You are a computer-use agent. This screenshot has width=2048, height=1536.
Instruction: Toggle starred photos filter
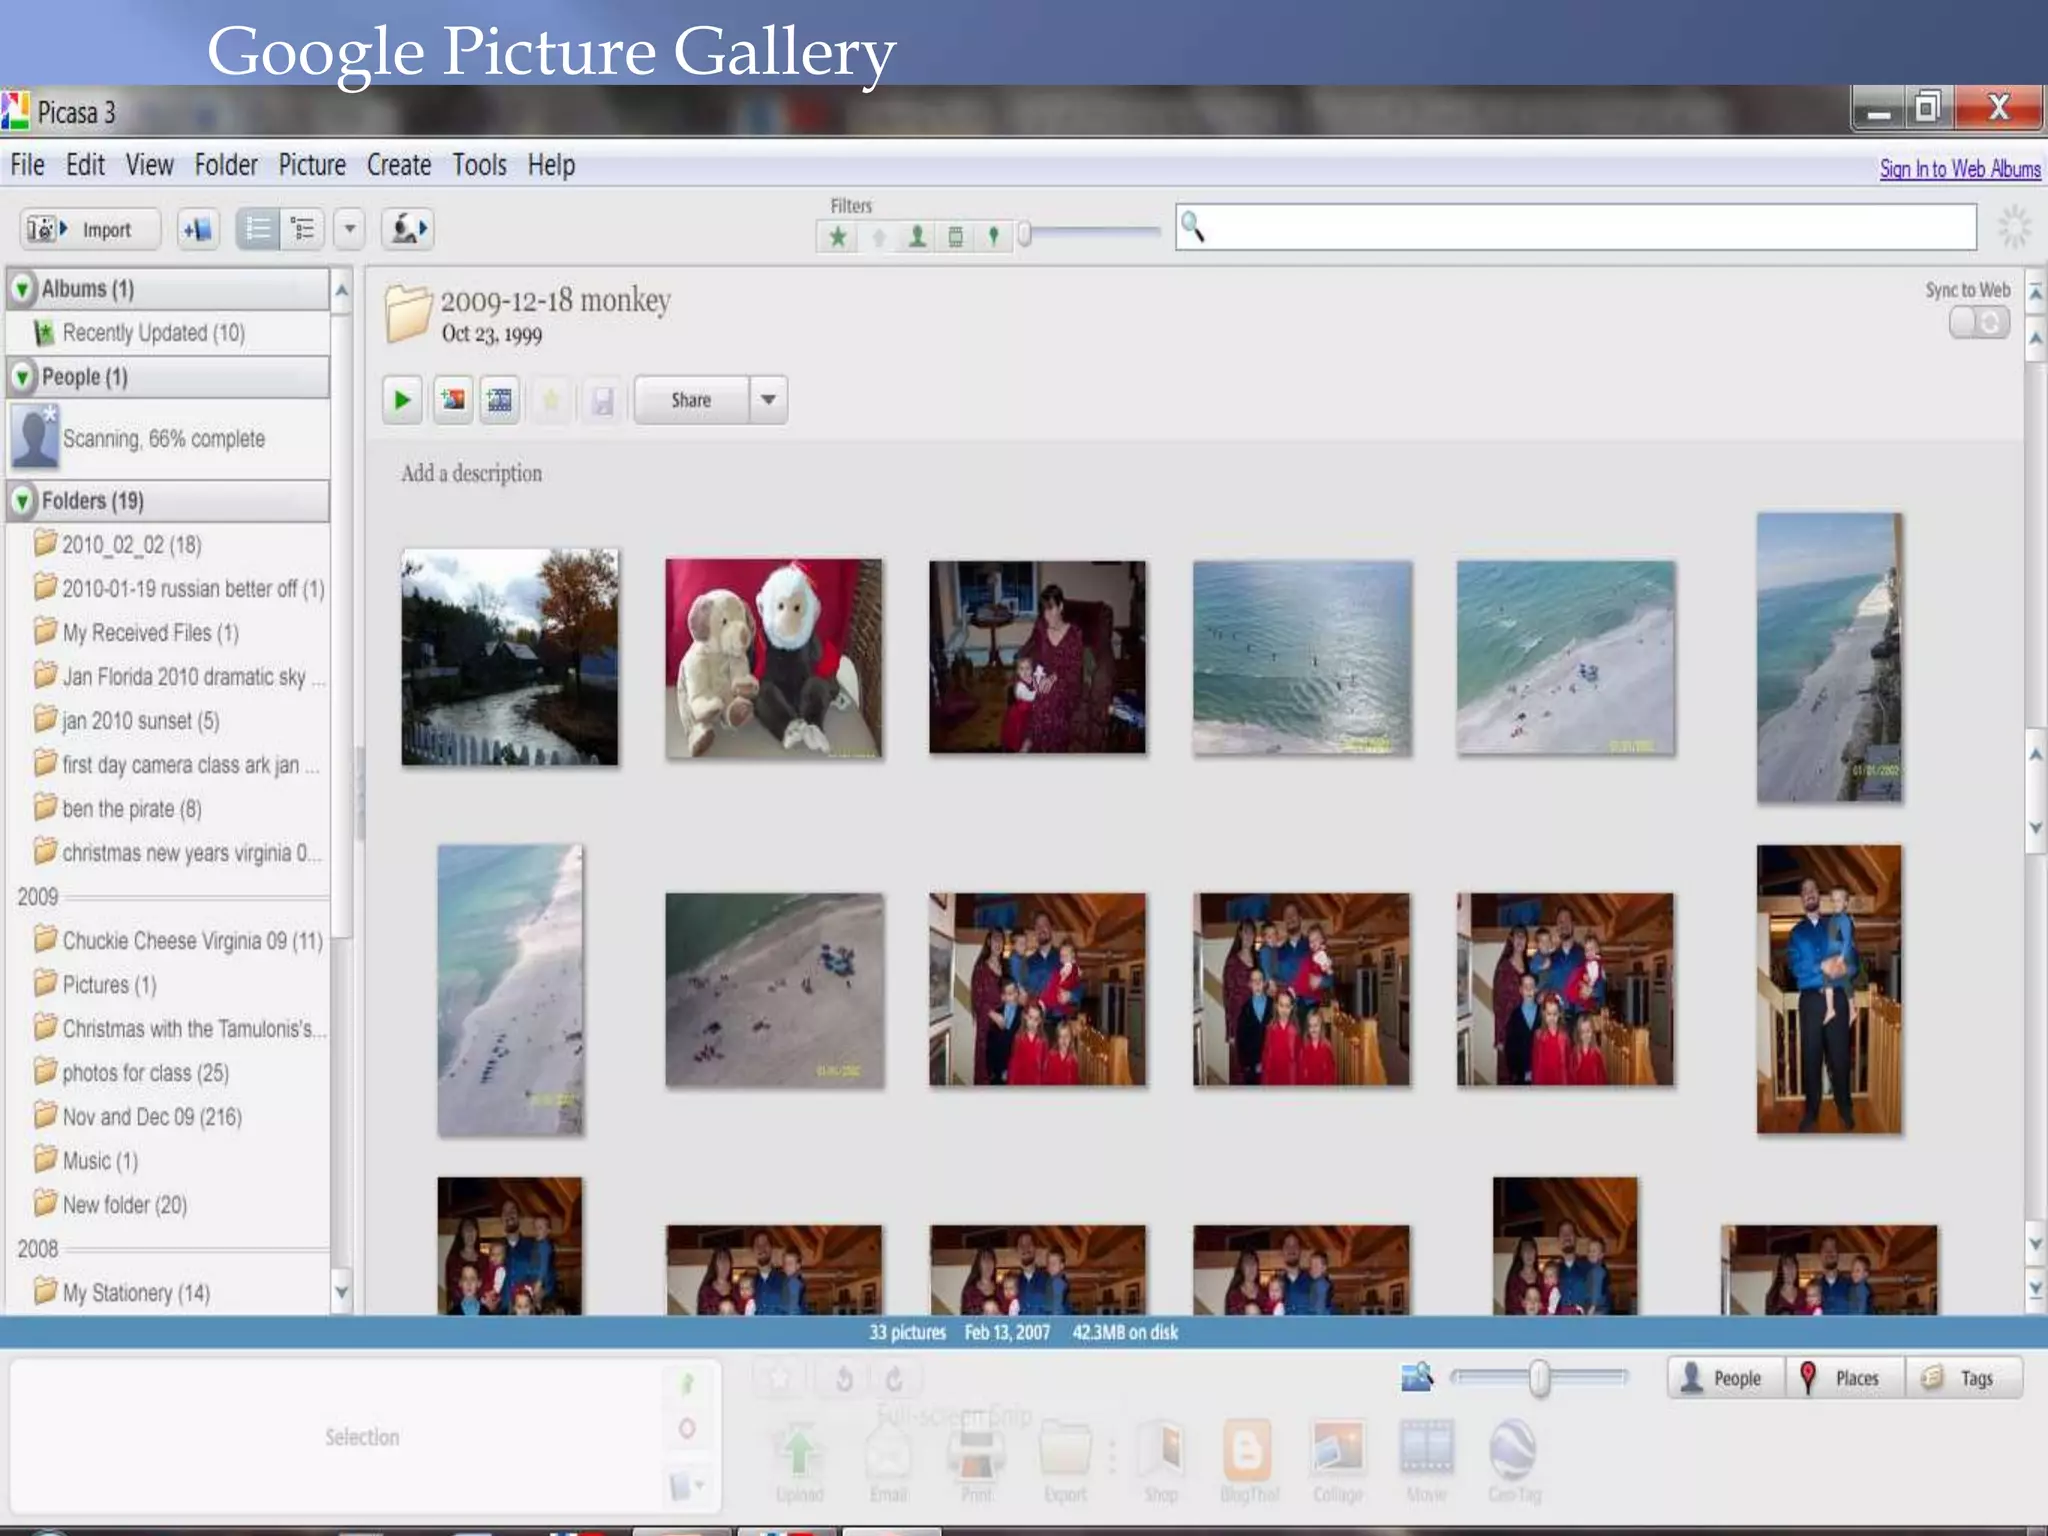coord(838,237)
